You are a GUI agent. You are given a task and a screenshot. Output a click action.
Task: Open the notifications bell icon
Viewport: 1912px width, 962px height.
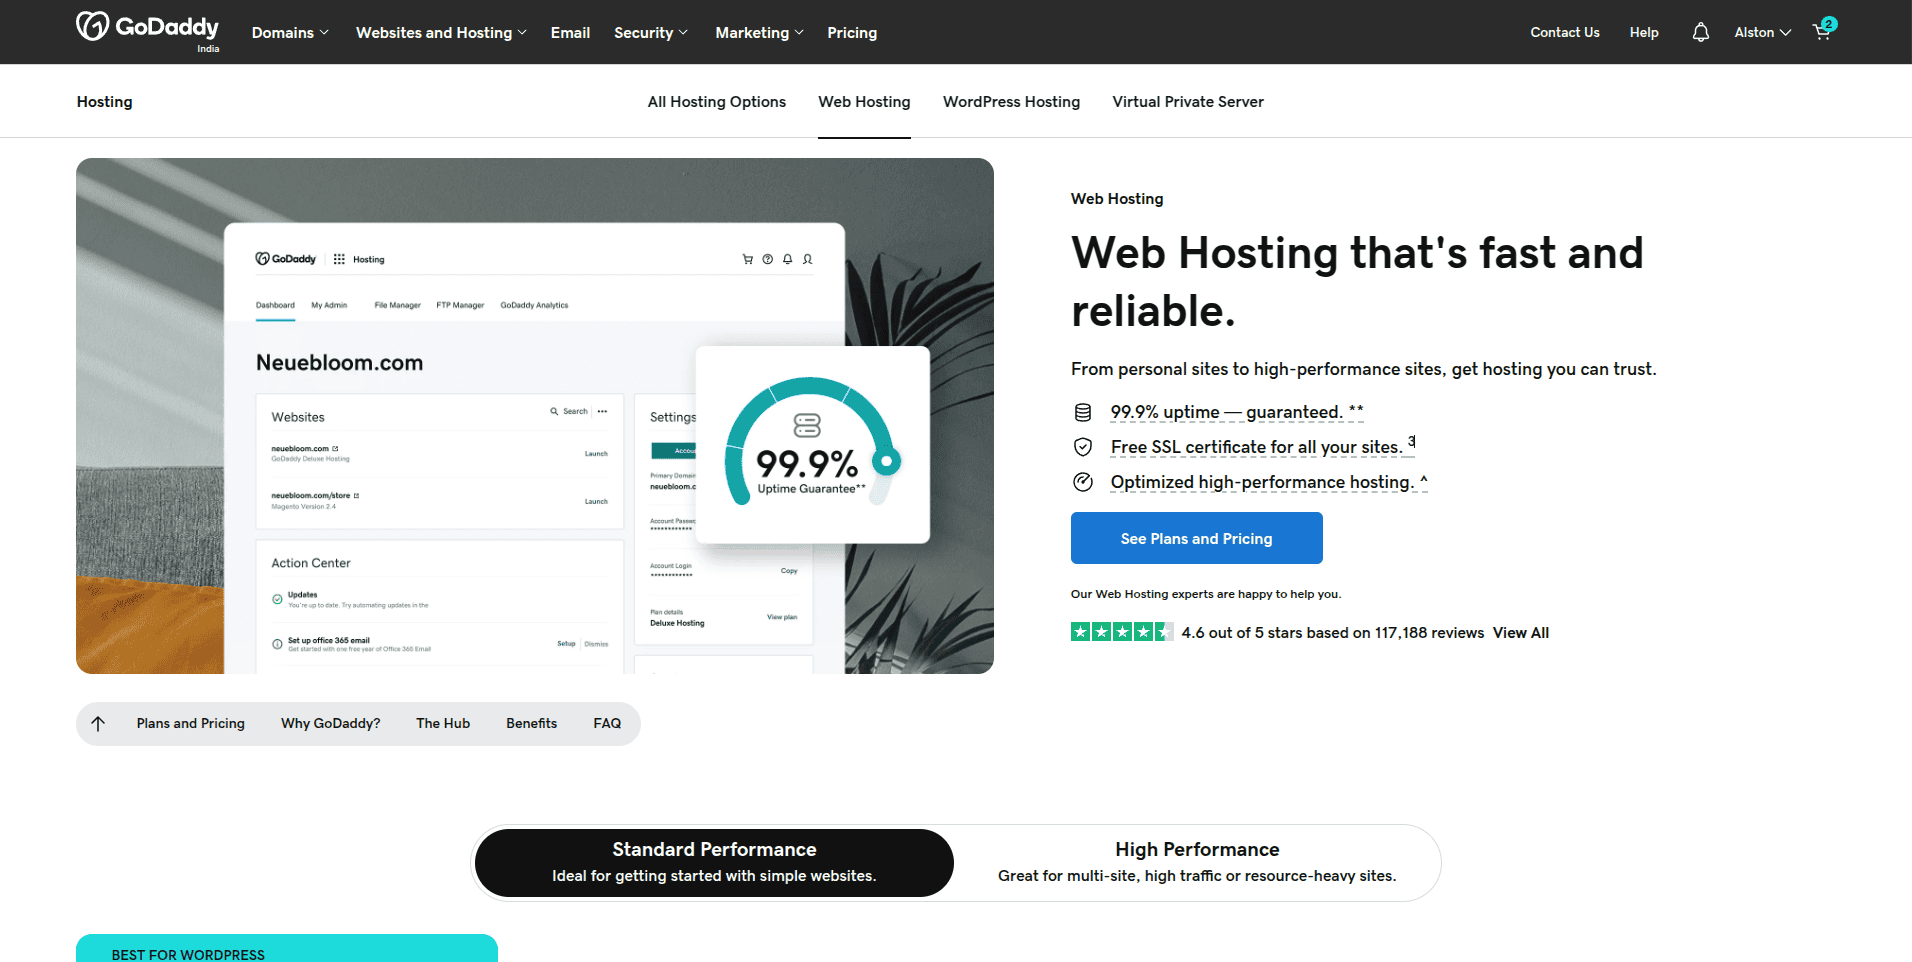coord(1700,33)
